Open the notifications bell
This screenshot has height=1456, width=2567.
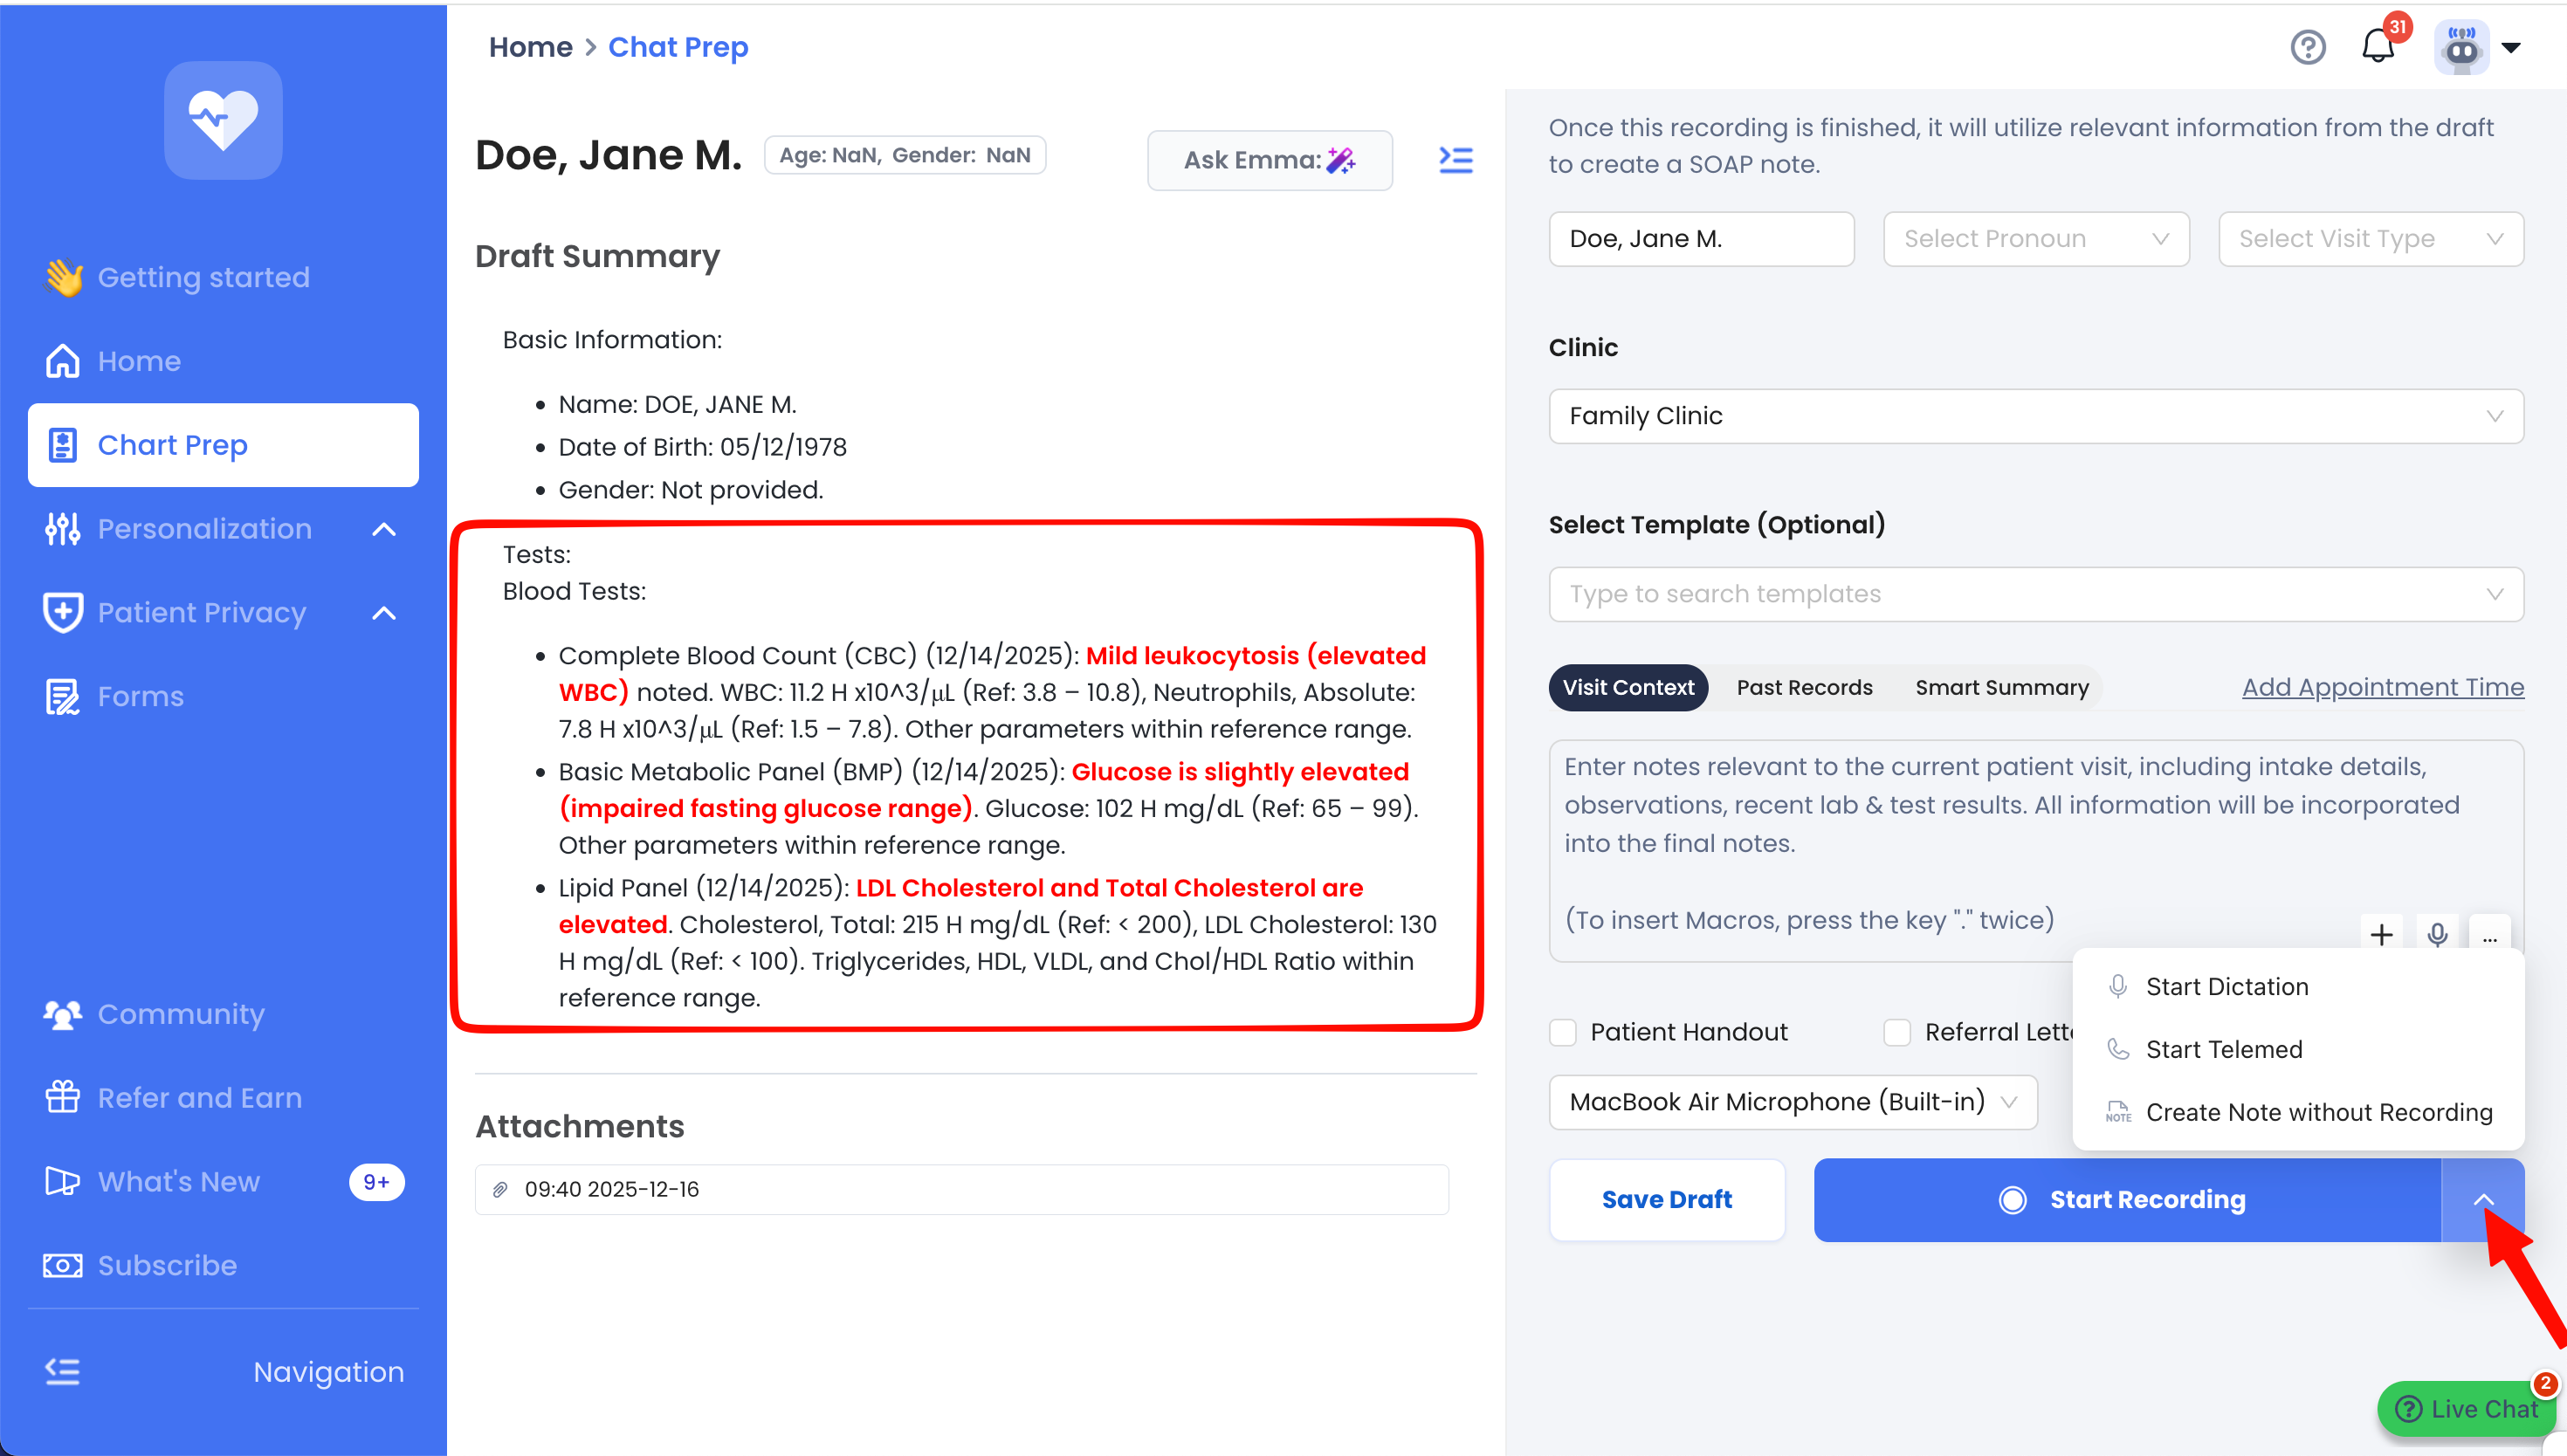click(2377, 47)
